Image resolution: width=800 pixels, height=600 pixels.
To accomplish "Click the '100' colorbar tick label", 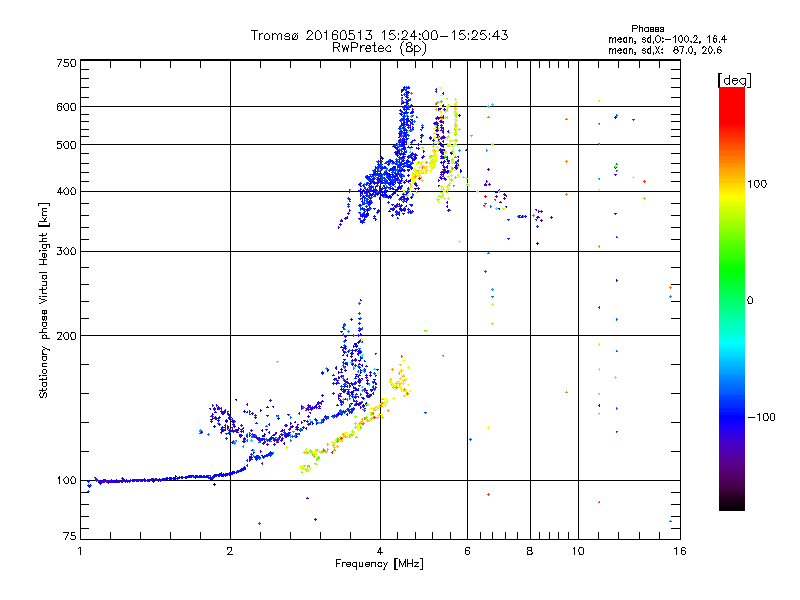I will 757,184.
